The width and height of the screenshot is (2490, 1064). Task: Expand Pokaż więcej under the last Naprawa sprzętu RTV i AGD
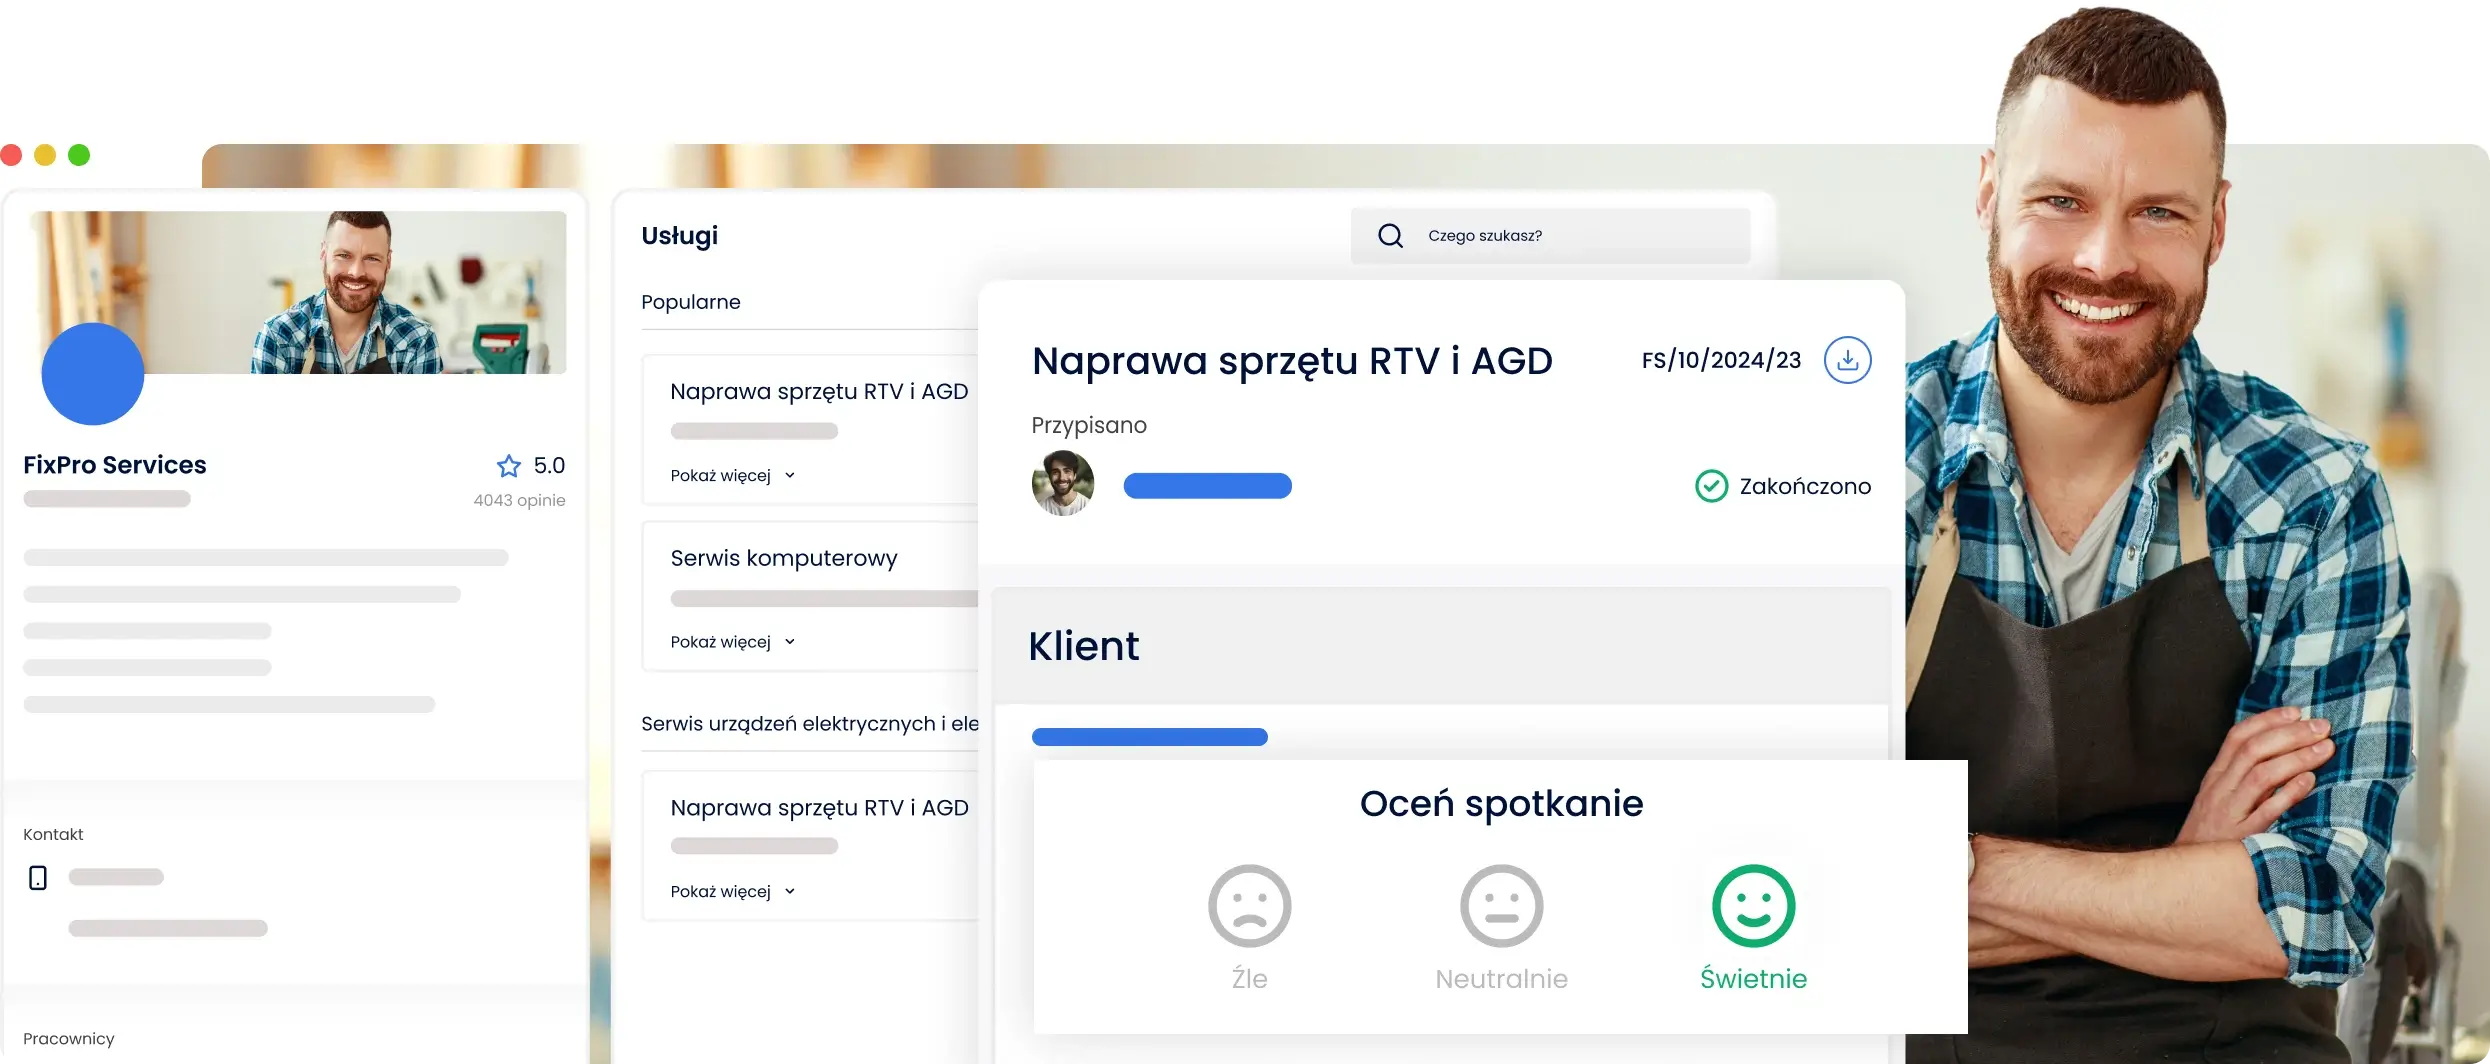(x=732, y=892)
